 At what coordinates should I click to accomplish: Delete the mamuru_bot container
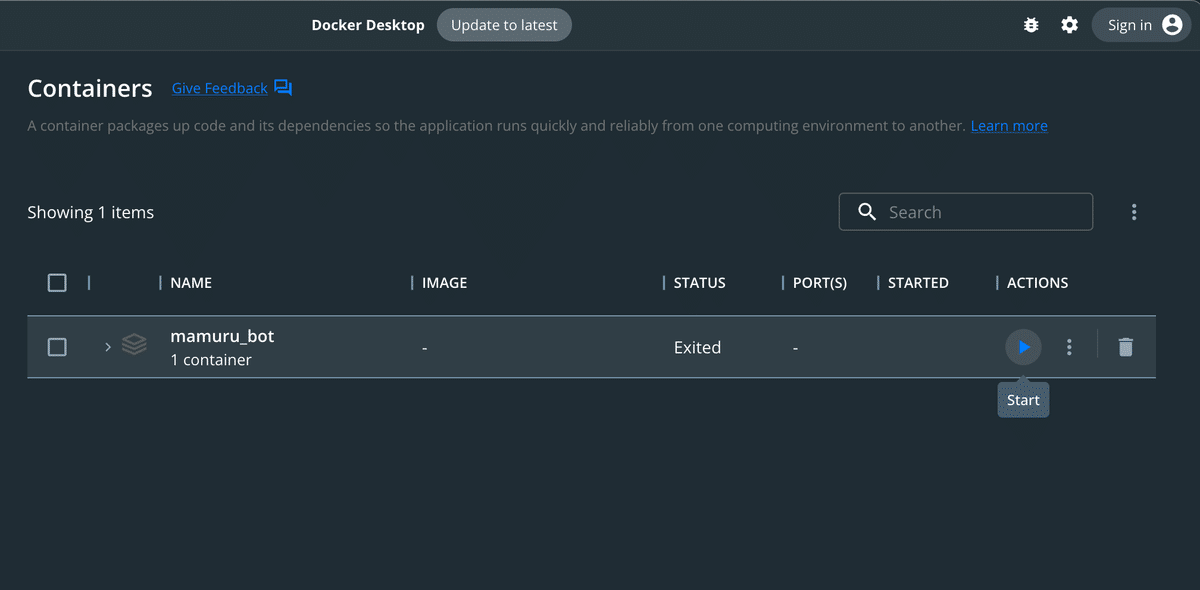[1125, 347]
